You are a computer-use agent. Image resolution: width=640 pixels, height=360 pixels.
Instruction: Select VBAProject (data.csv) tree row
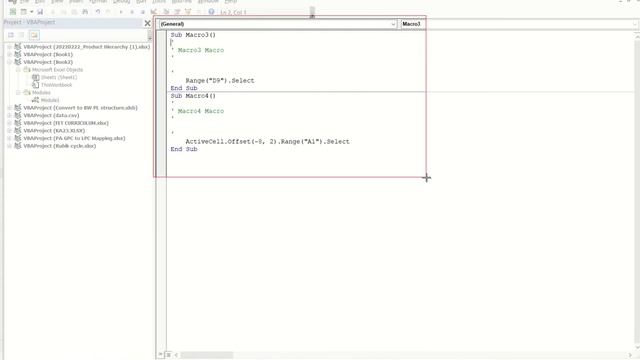(x=51, y=116)
